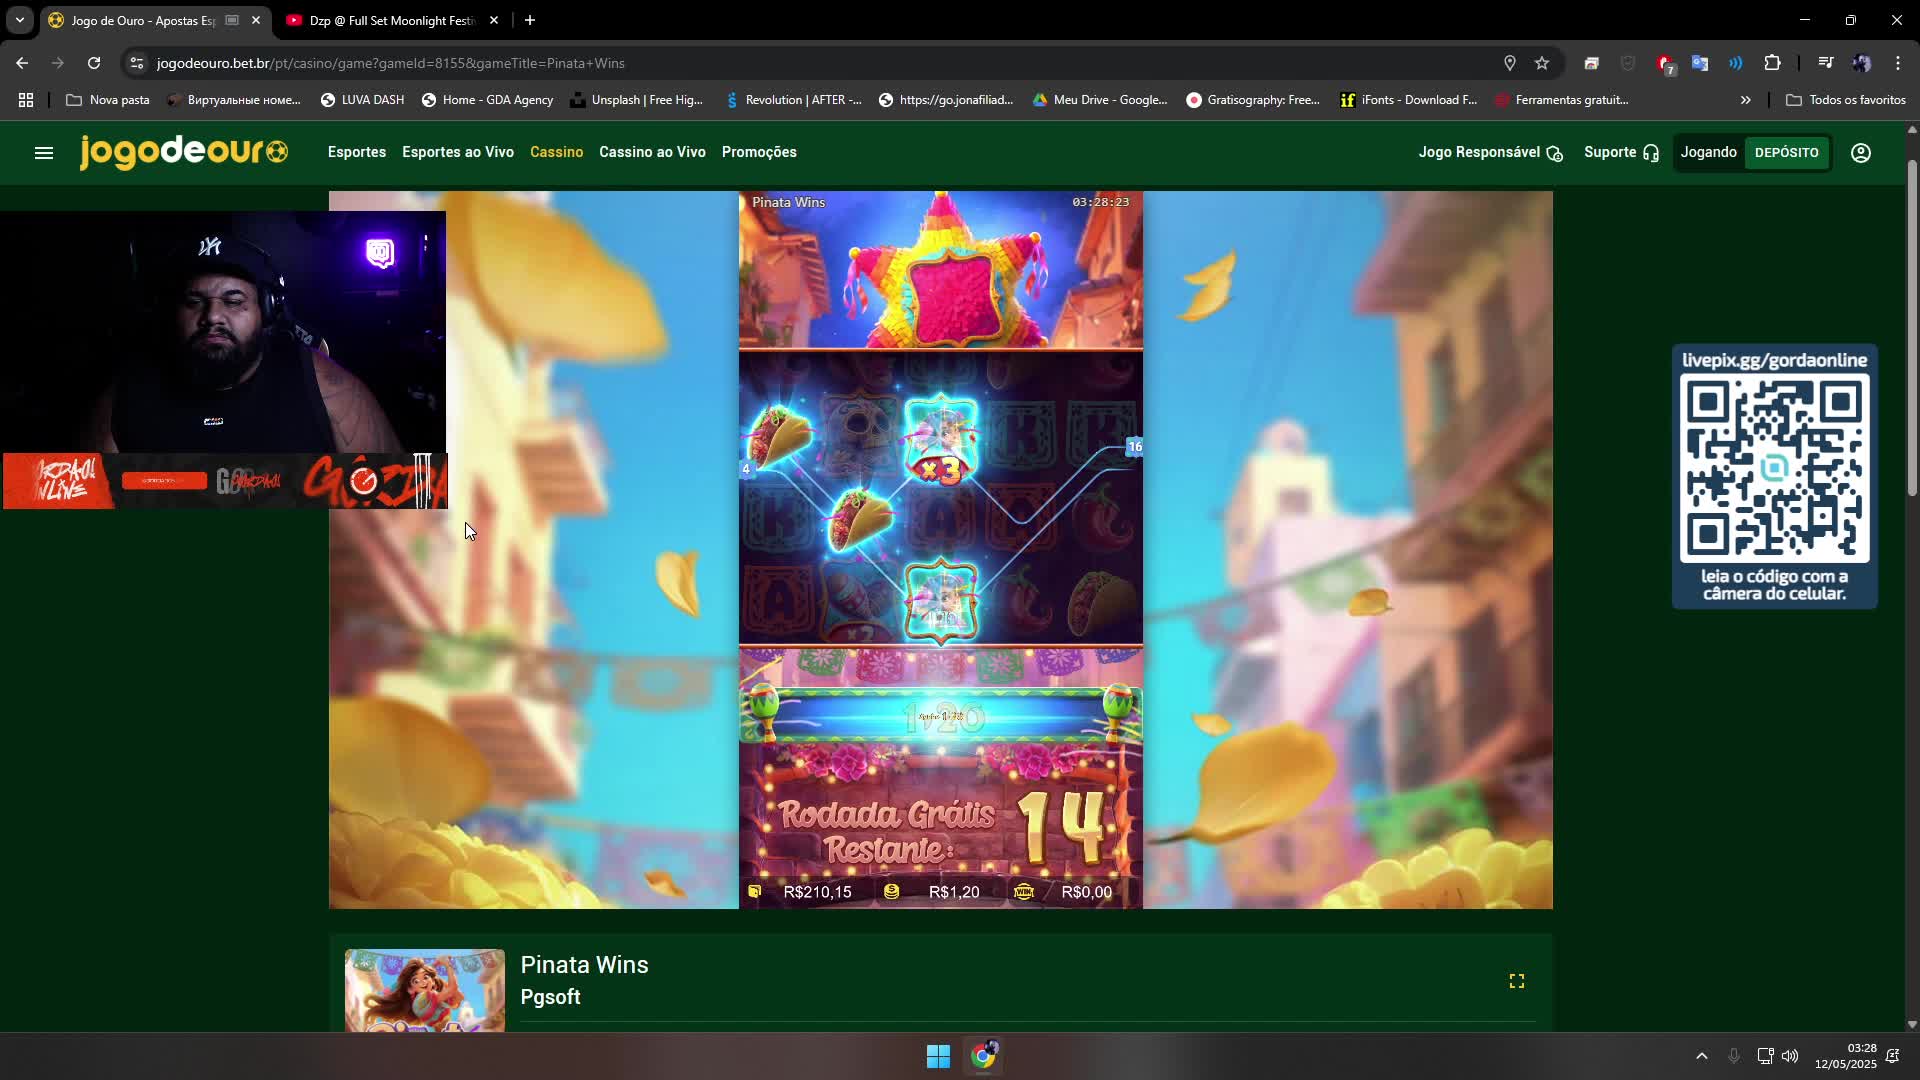Screen dimensions: 1920x1080
Task: Click the R$1,20 bet amount text
Action: 954,892
